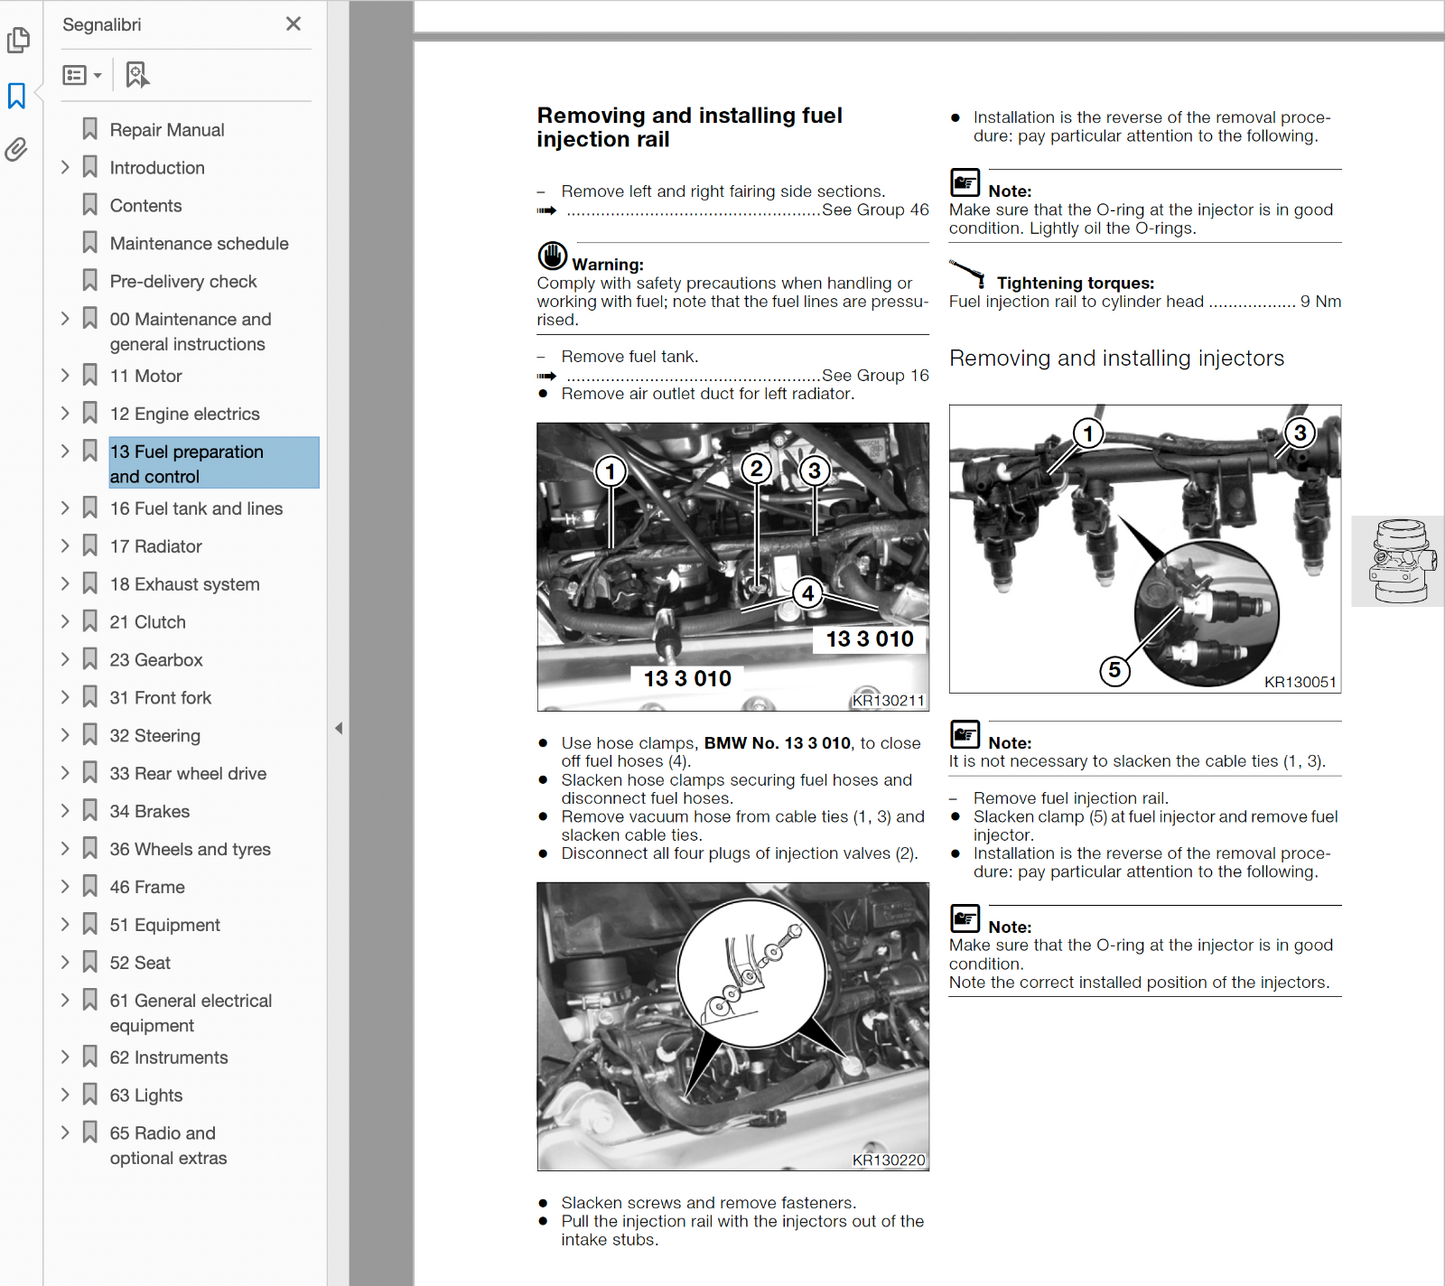Jump to 18 Exhaust system bookmark
Image resolution: width=1445 pixels, height=1286 pixels.
tap(184, 584)
